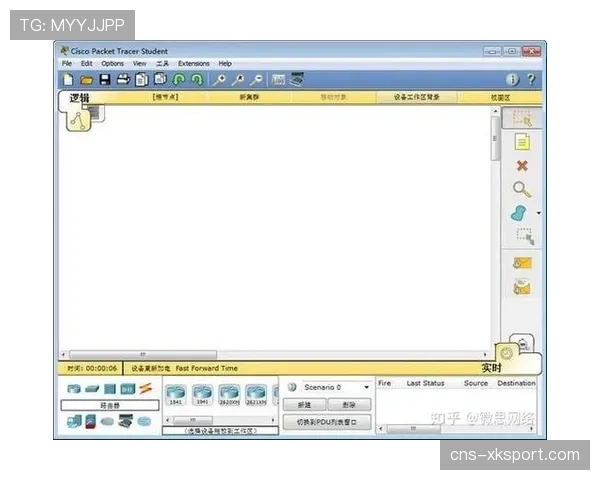Viewport: 600px width, 480px height.
Task: Click the Paste toolbar icon
Action: pos(160,79)
